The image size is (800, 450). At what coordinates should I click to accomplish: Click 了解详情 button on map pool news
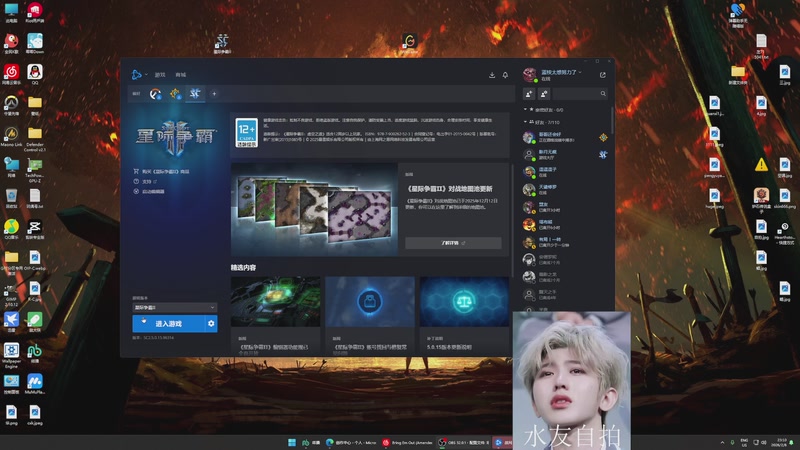453,243
